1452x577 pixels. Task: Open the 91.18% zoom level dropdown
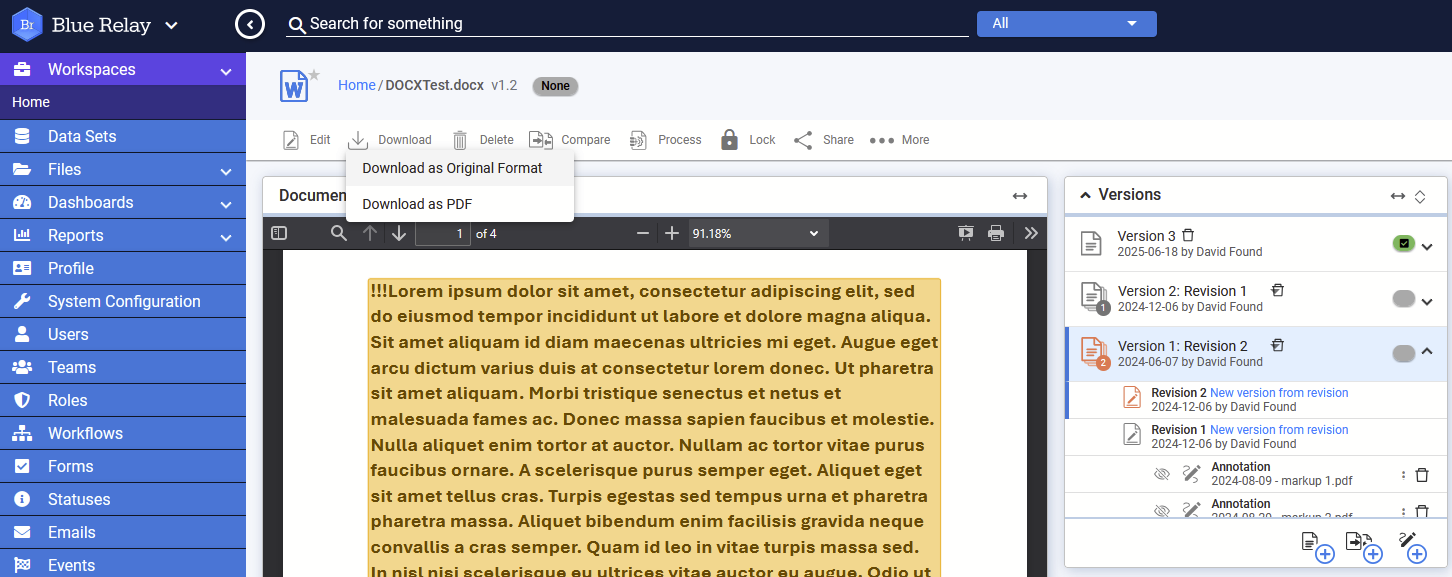pos(757,233)
